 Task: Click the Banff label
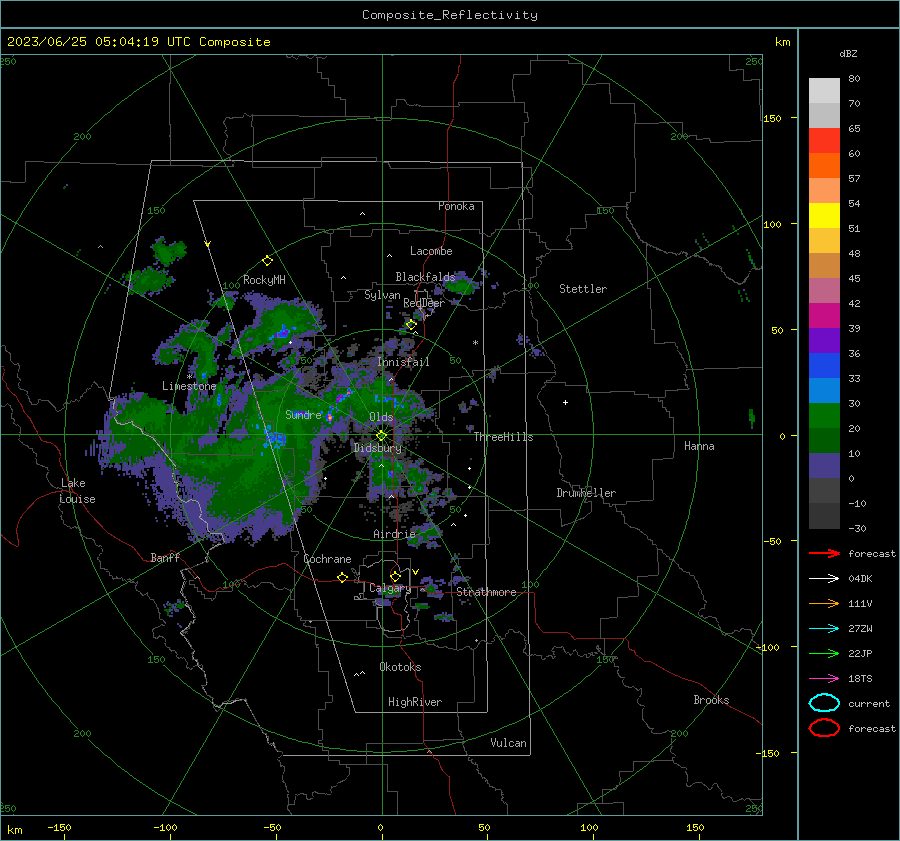(165, 557)
